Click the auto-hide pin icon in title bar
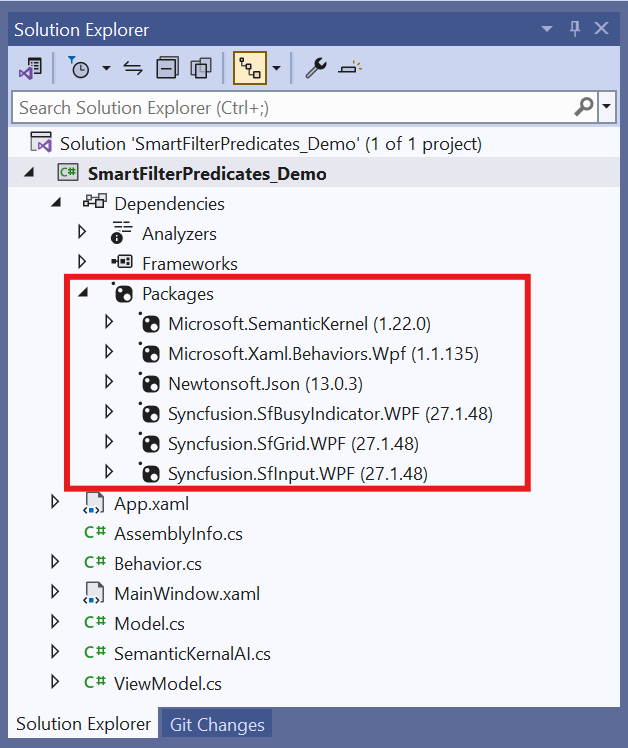Viewport: 628px width, 748px height. click(574, 30)
